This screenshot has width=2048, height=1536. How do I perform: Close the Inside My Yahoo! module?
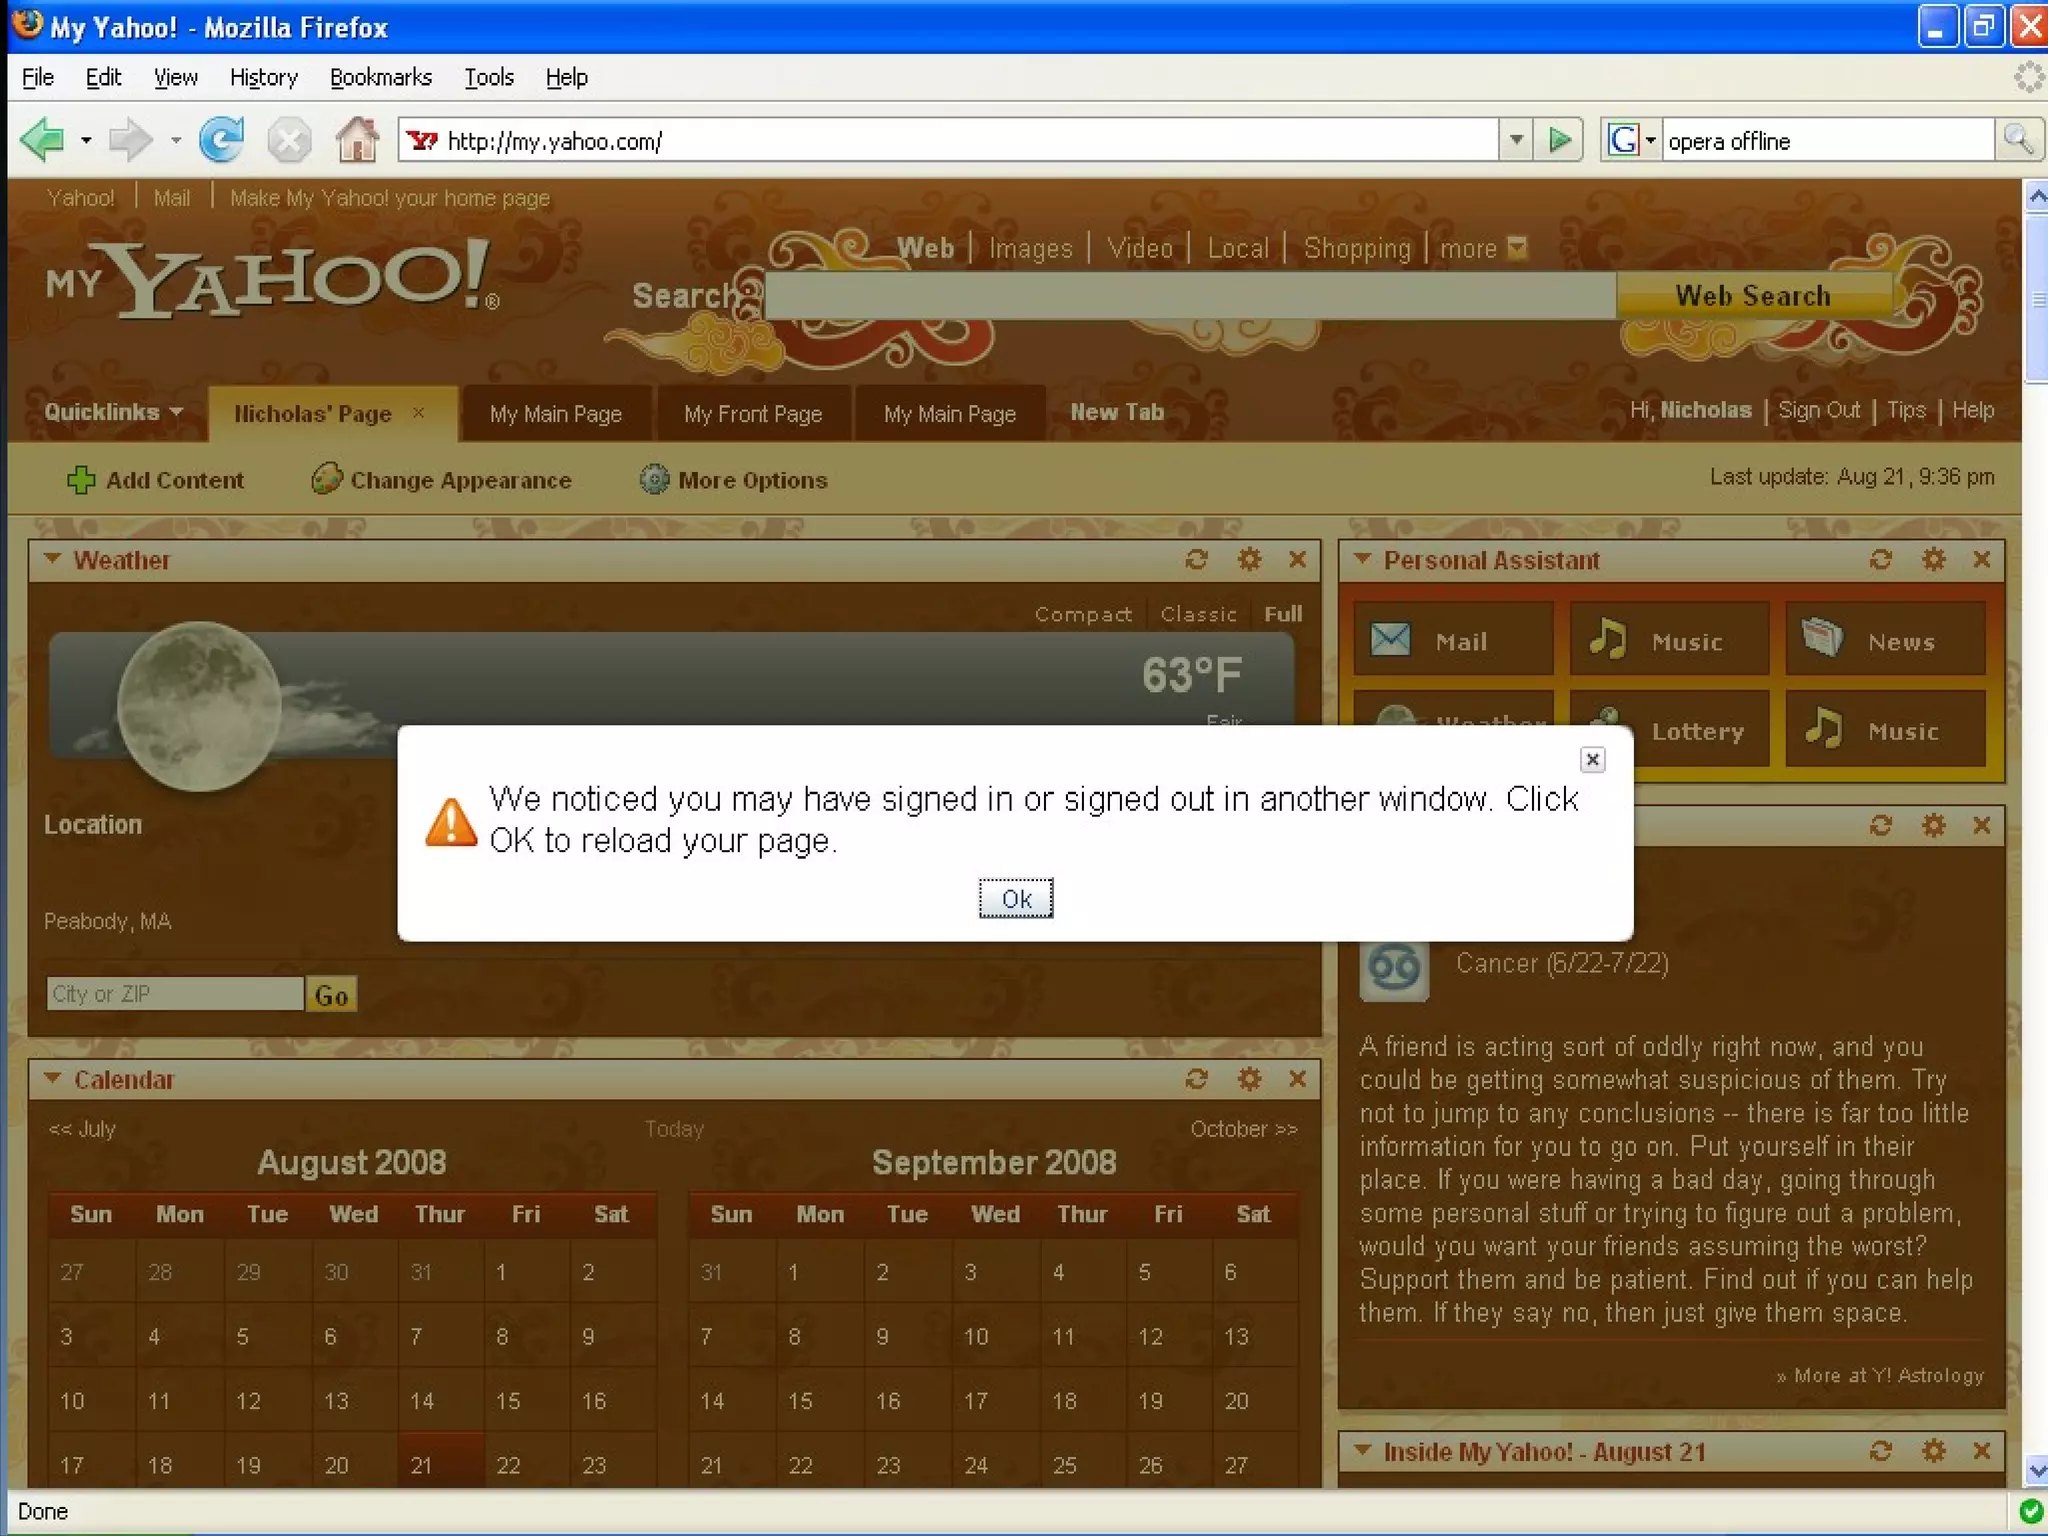coord(1982,1451)
